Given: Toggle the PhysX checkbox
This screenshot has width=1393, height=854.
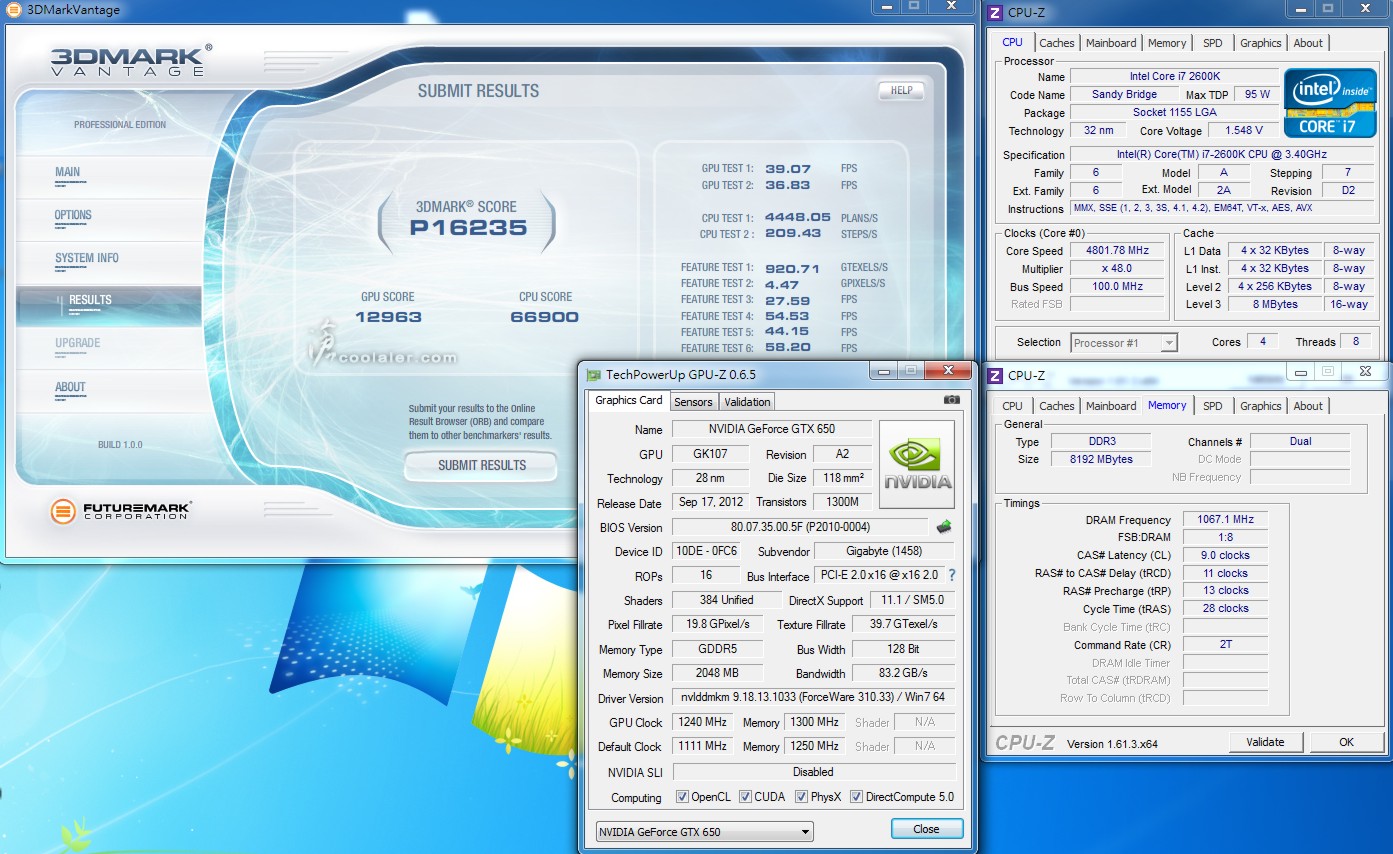Looking at the screenshot, I should (x=802, y=797).
